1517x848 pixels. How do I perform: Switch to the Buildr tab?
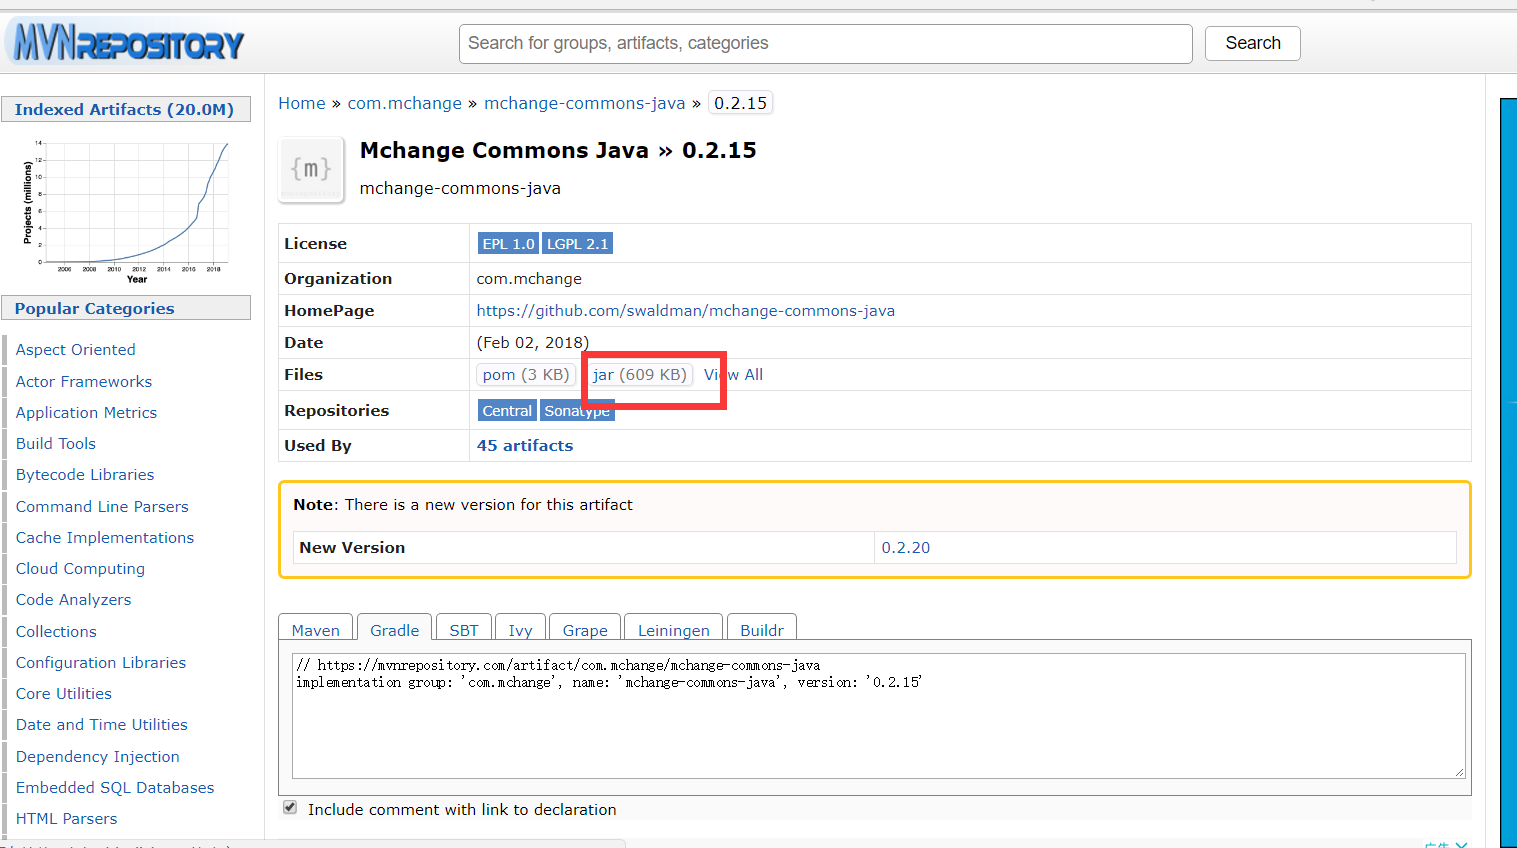coord(762,629)
